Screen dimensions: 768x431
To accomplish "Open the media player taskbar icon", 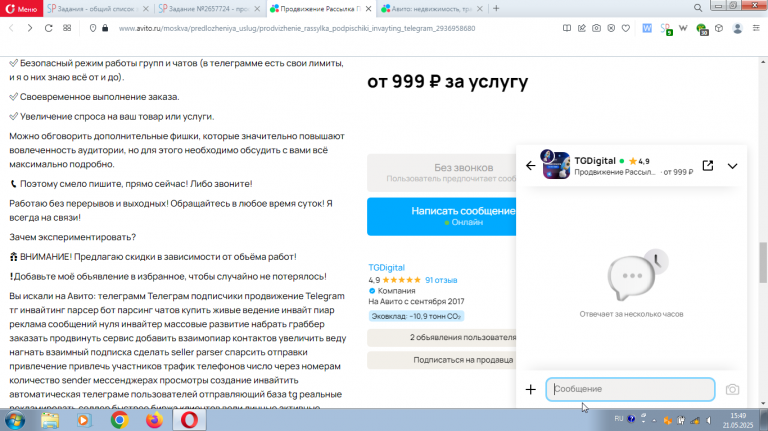I will 83,420.
